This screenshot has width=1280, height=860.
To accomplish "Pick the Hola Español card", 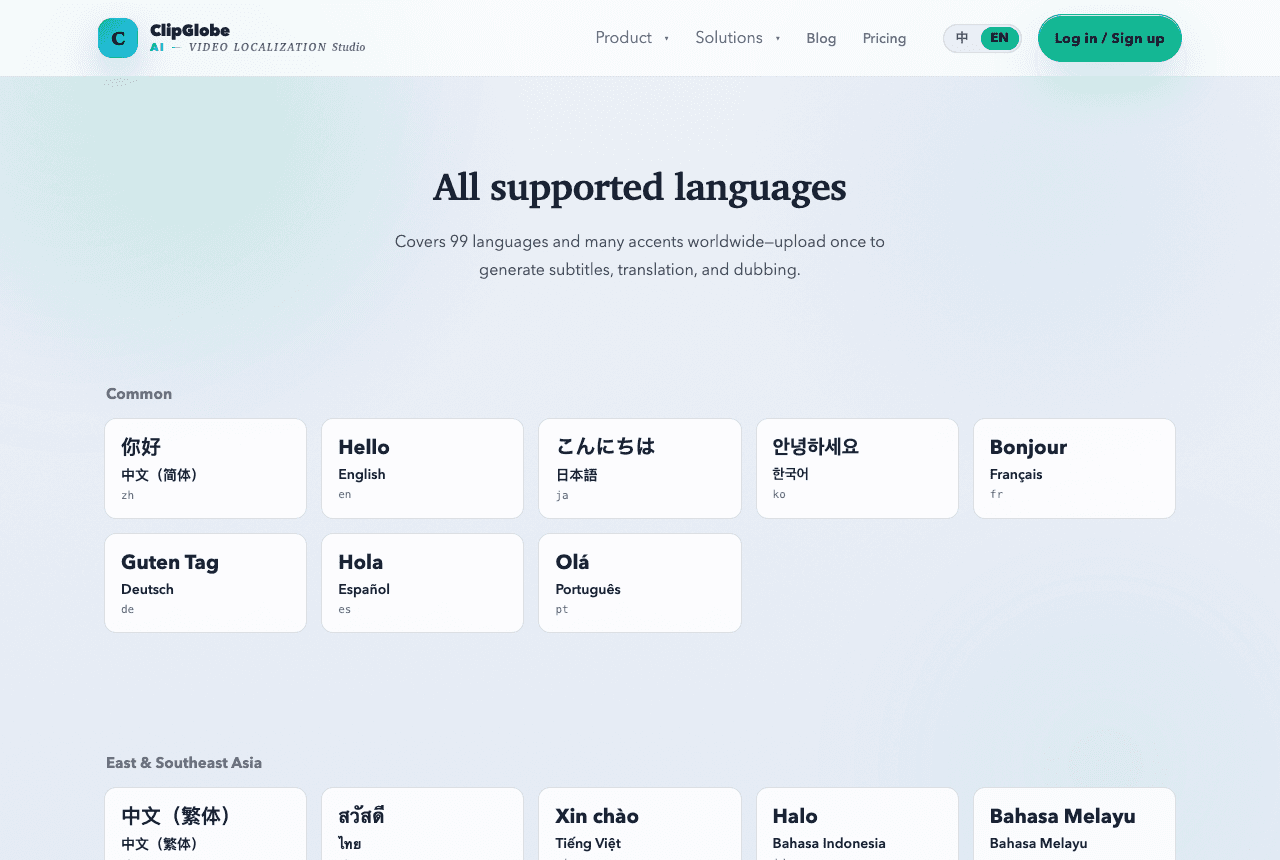I will click(x=422, y=583).
